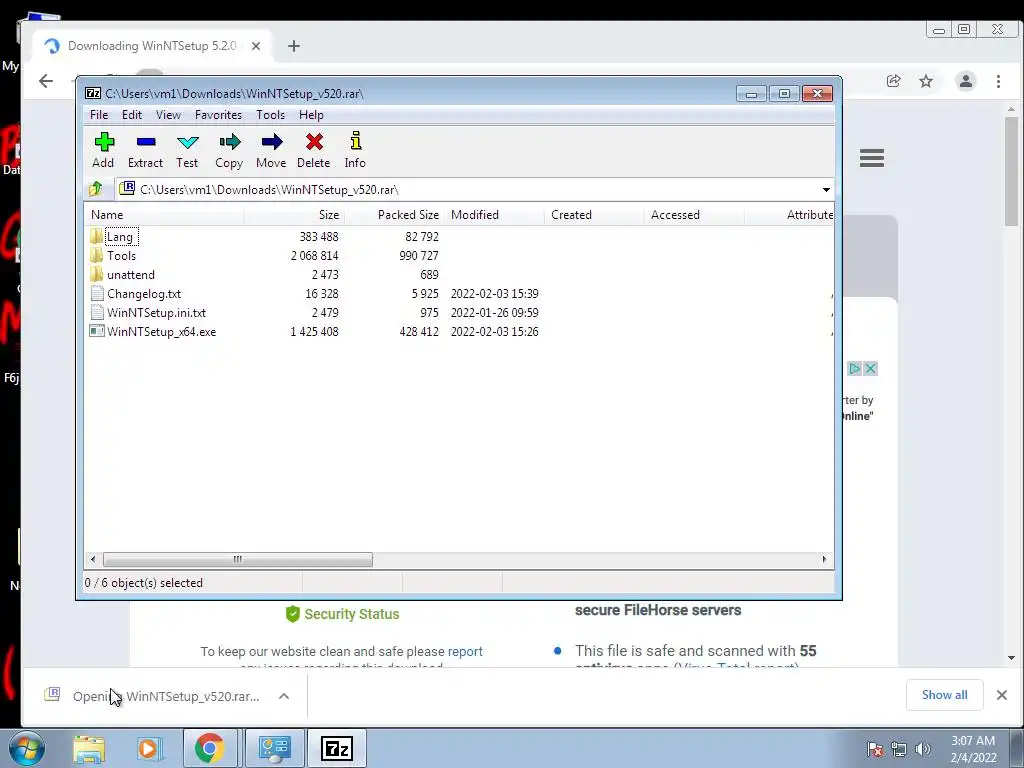Viewport: 1024px width, 768px height.
Task: Switch to Chrome in the taskbar
Action: pyautogui.click(x=209, y=748)
